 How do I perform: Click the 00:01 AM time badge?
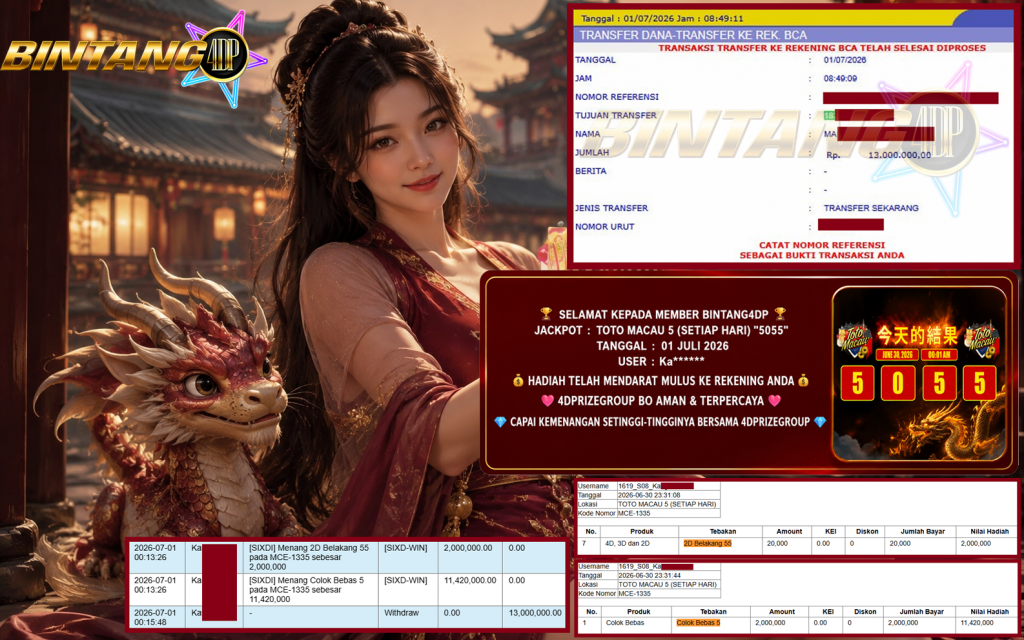(939, 355)
